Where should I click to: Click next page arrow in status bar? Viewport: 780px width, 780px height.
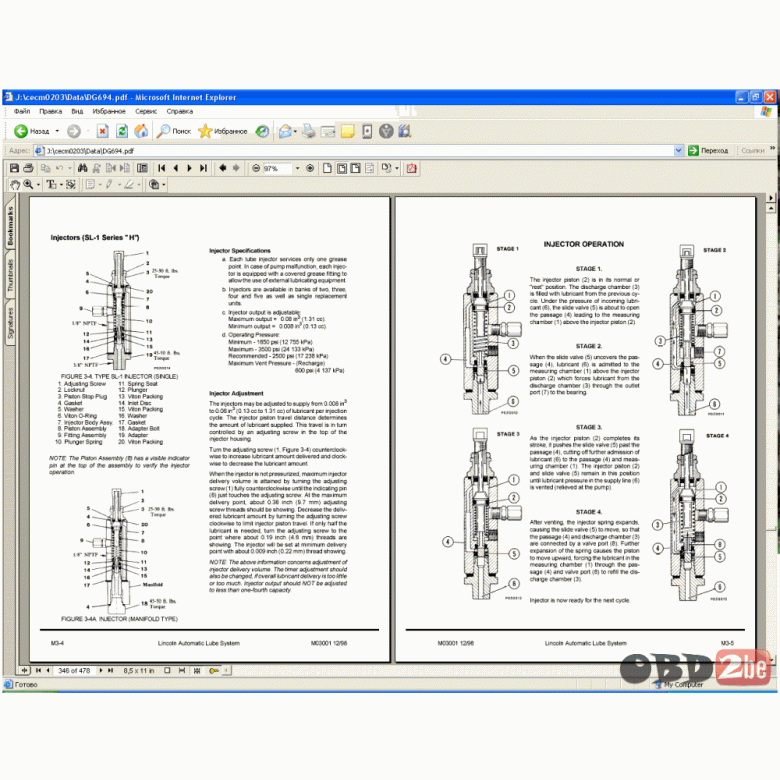tap(101, 671)
